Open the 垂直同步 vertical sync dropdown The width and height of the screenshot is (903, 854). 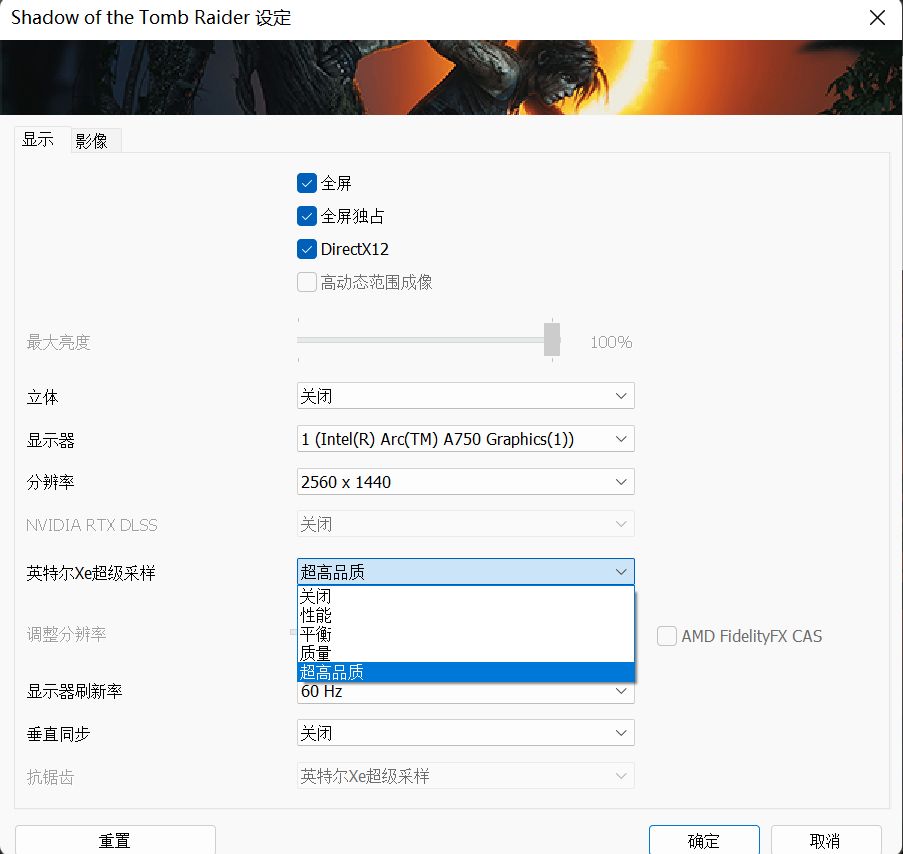[465, 732]
